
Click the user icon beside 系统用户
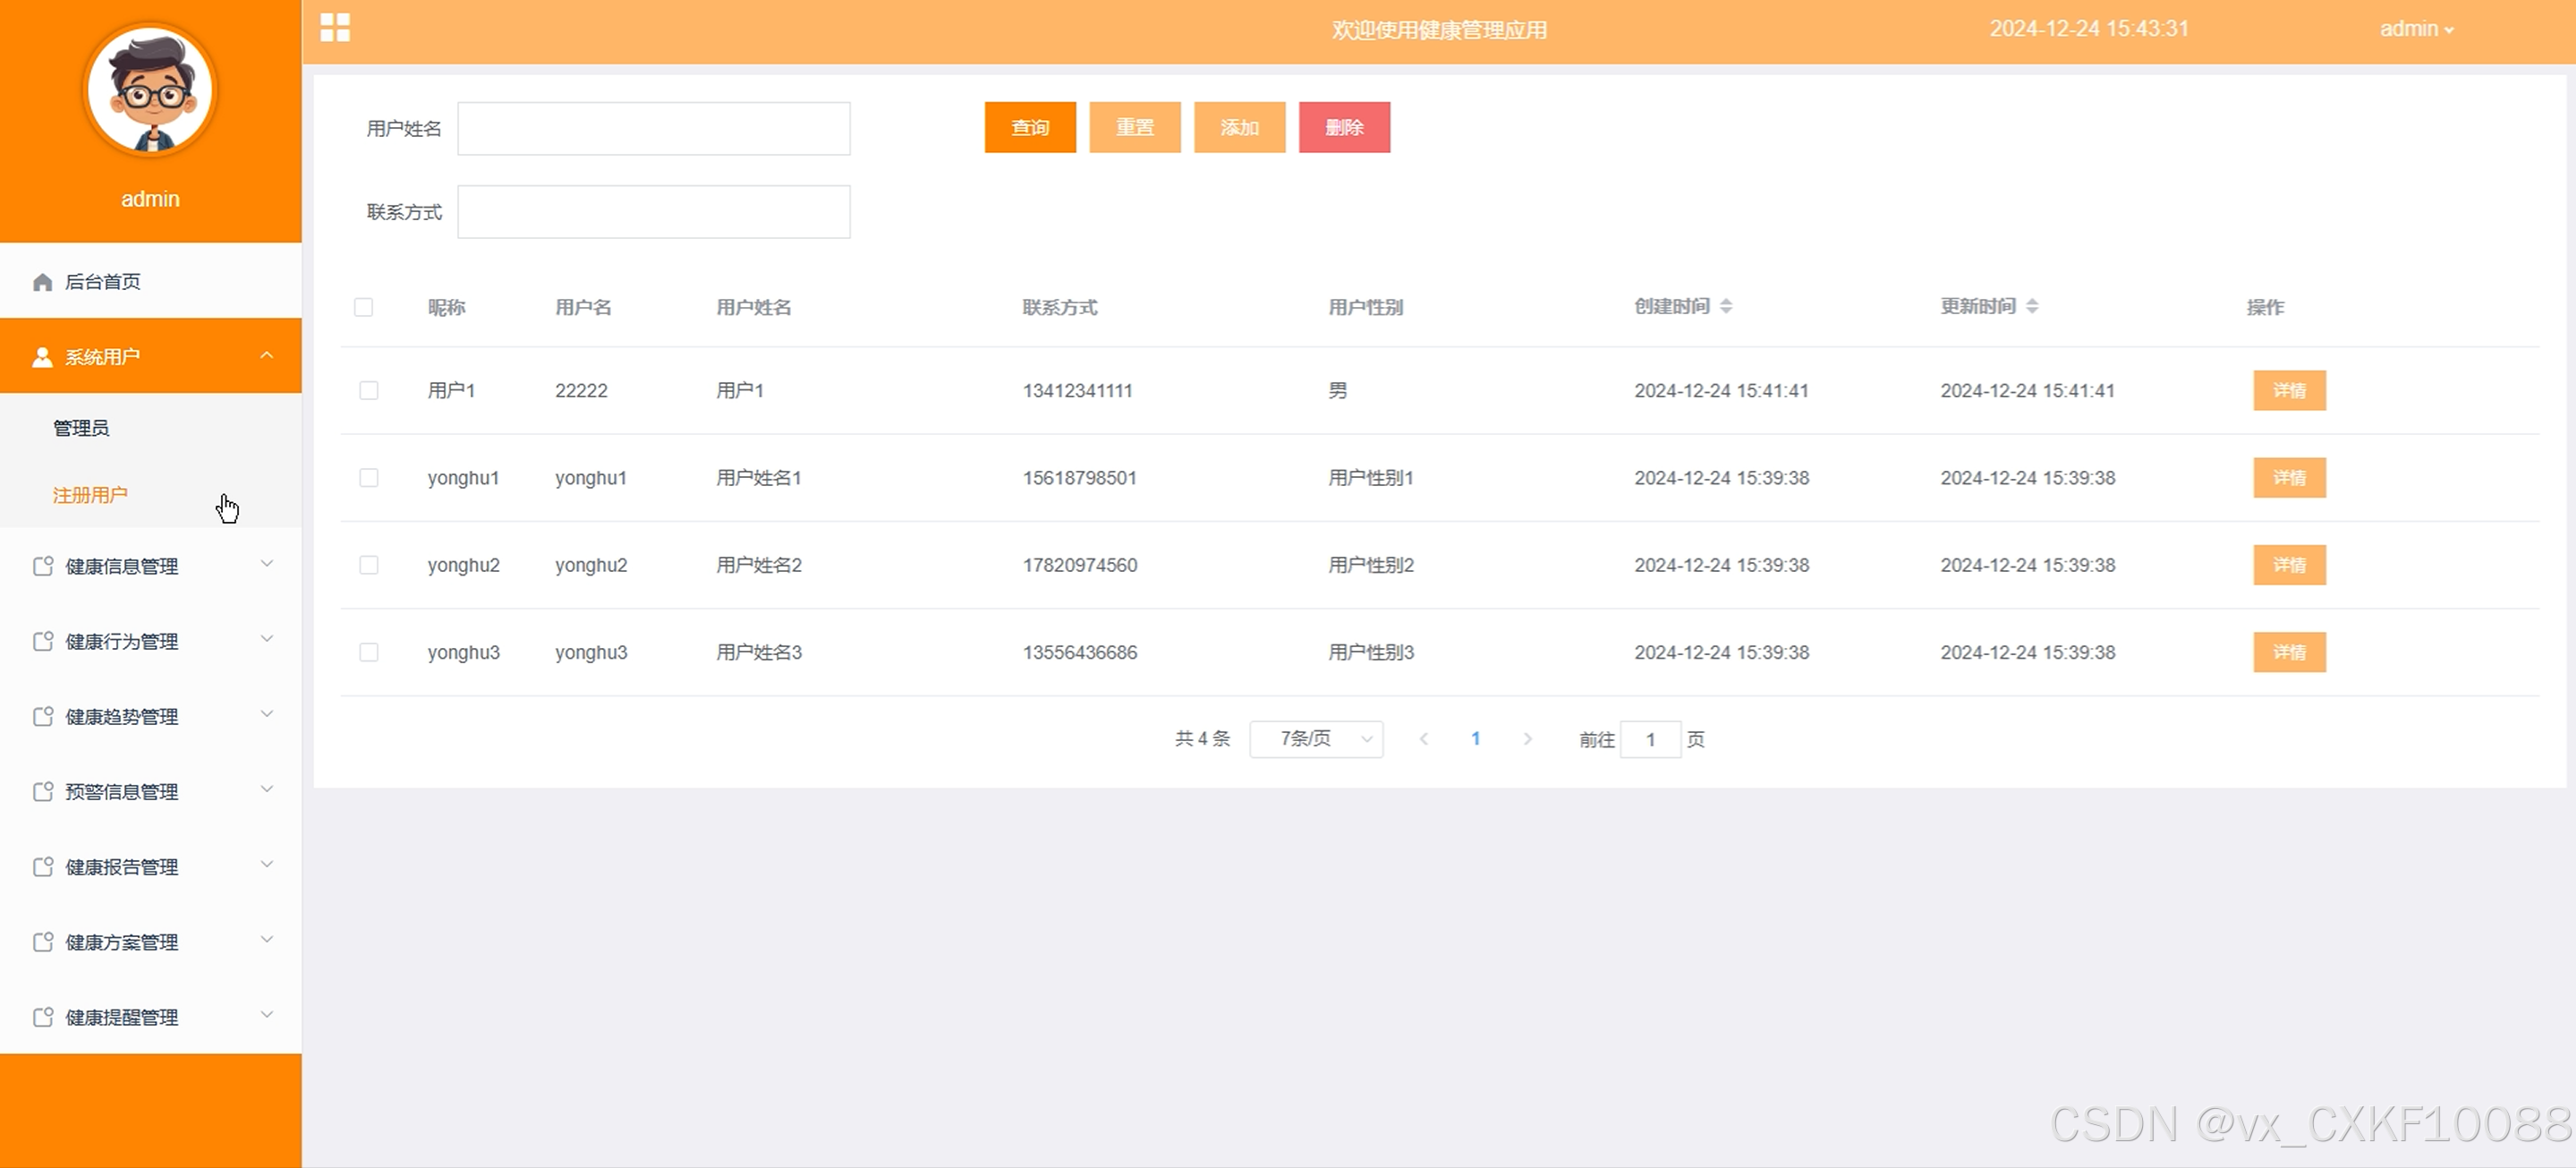(42, 357)
